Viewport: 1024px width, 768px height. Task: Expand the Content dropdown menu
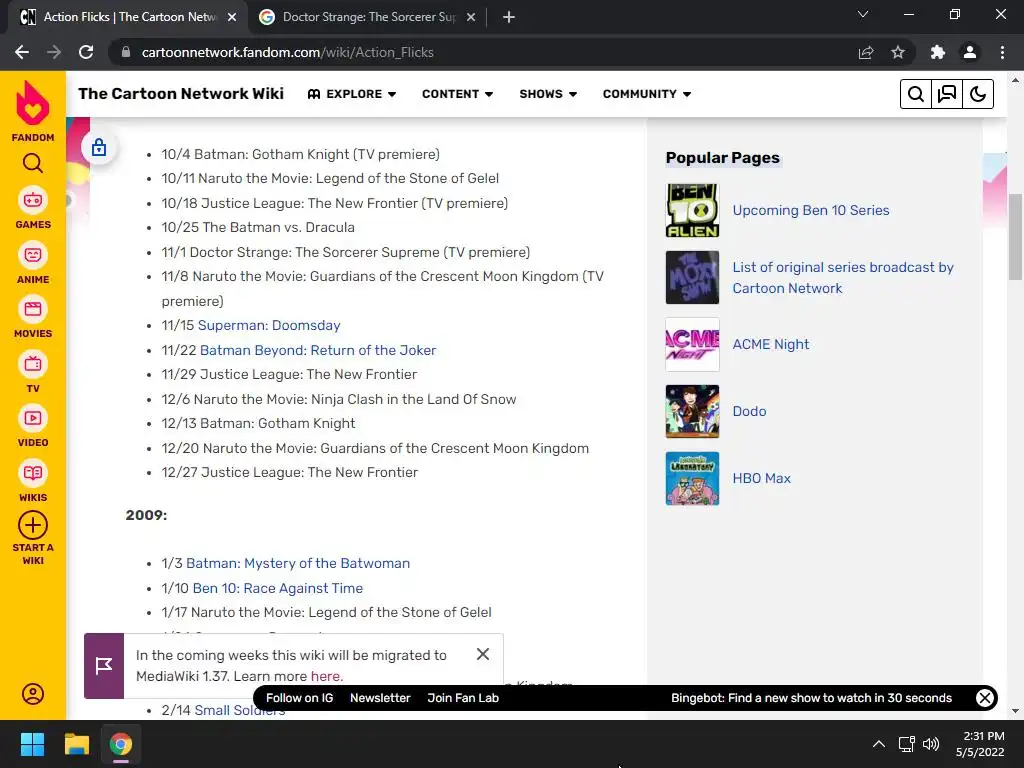pos(457,94)
